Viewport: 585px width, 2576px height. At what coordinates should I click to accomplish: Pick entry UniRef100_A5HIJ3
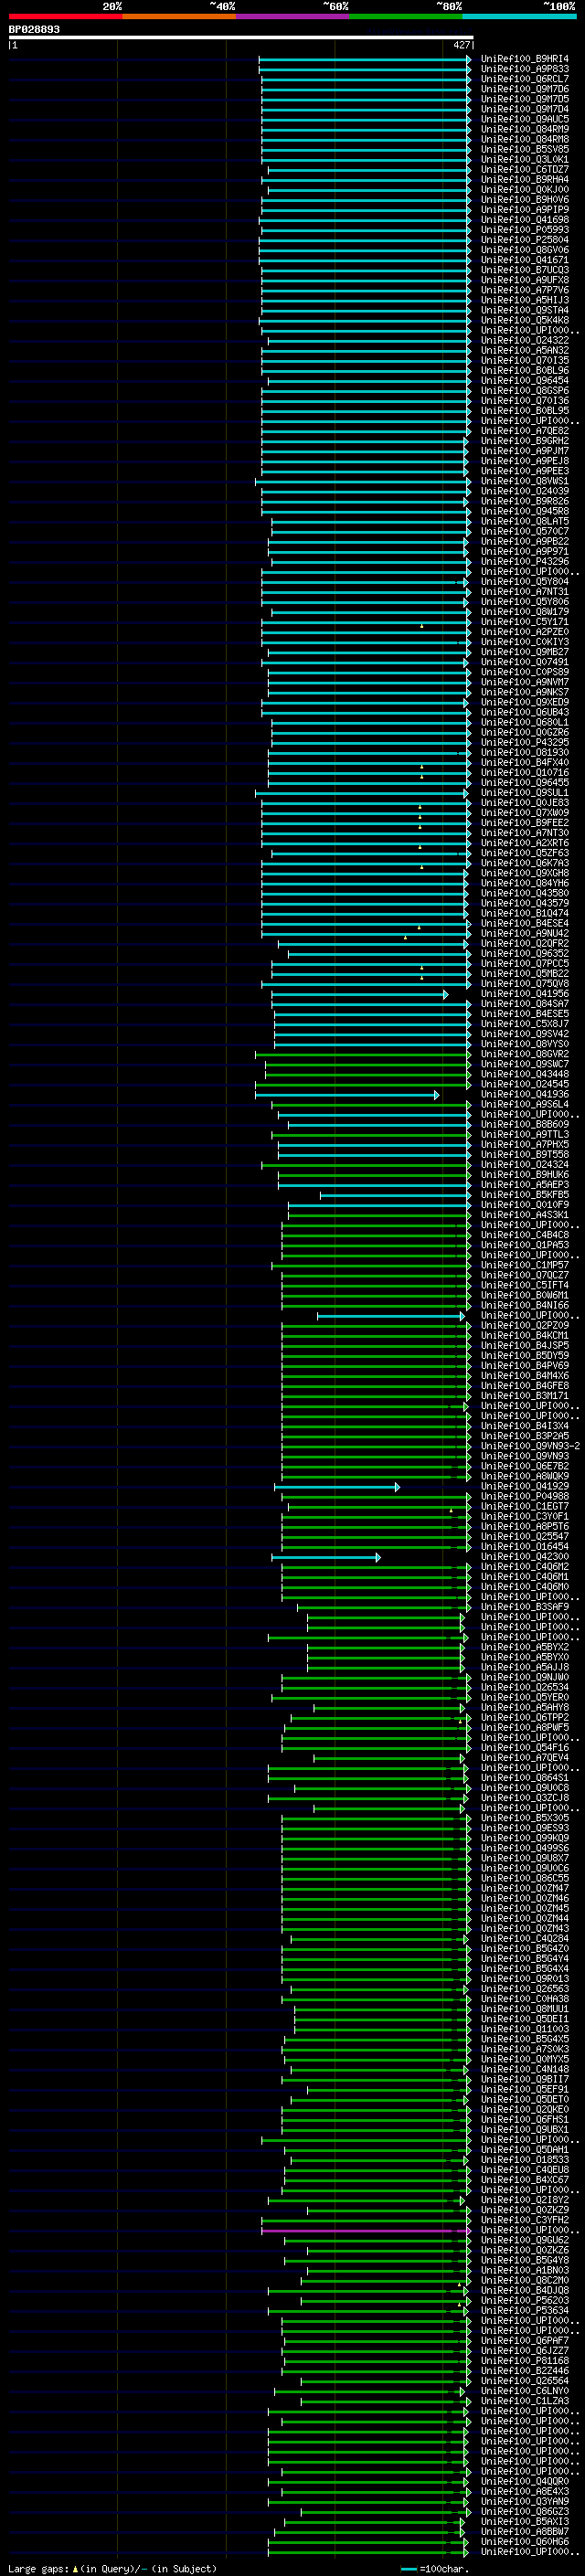pyautogui.click(x=524, y=300)
